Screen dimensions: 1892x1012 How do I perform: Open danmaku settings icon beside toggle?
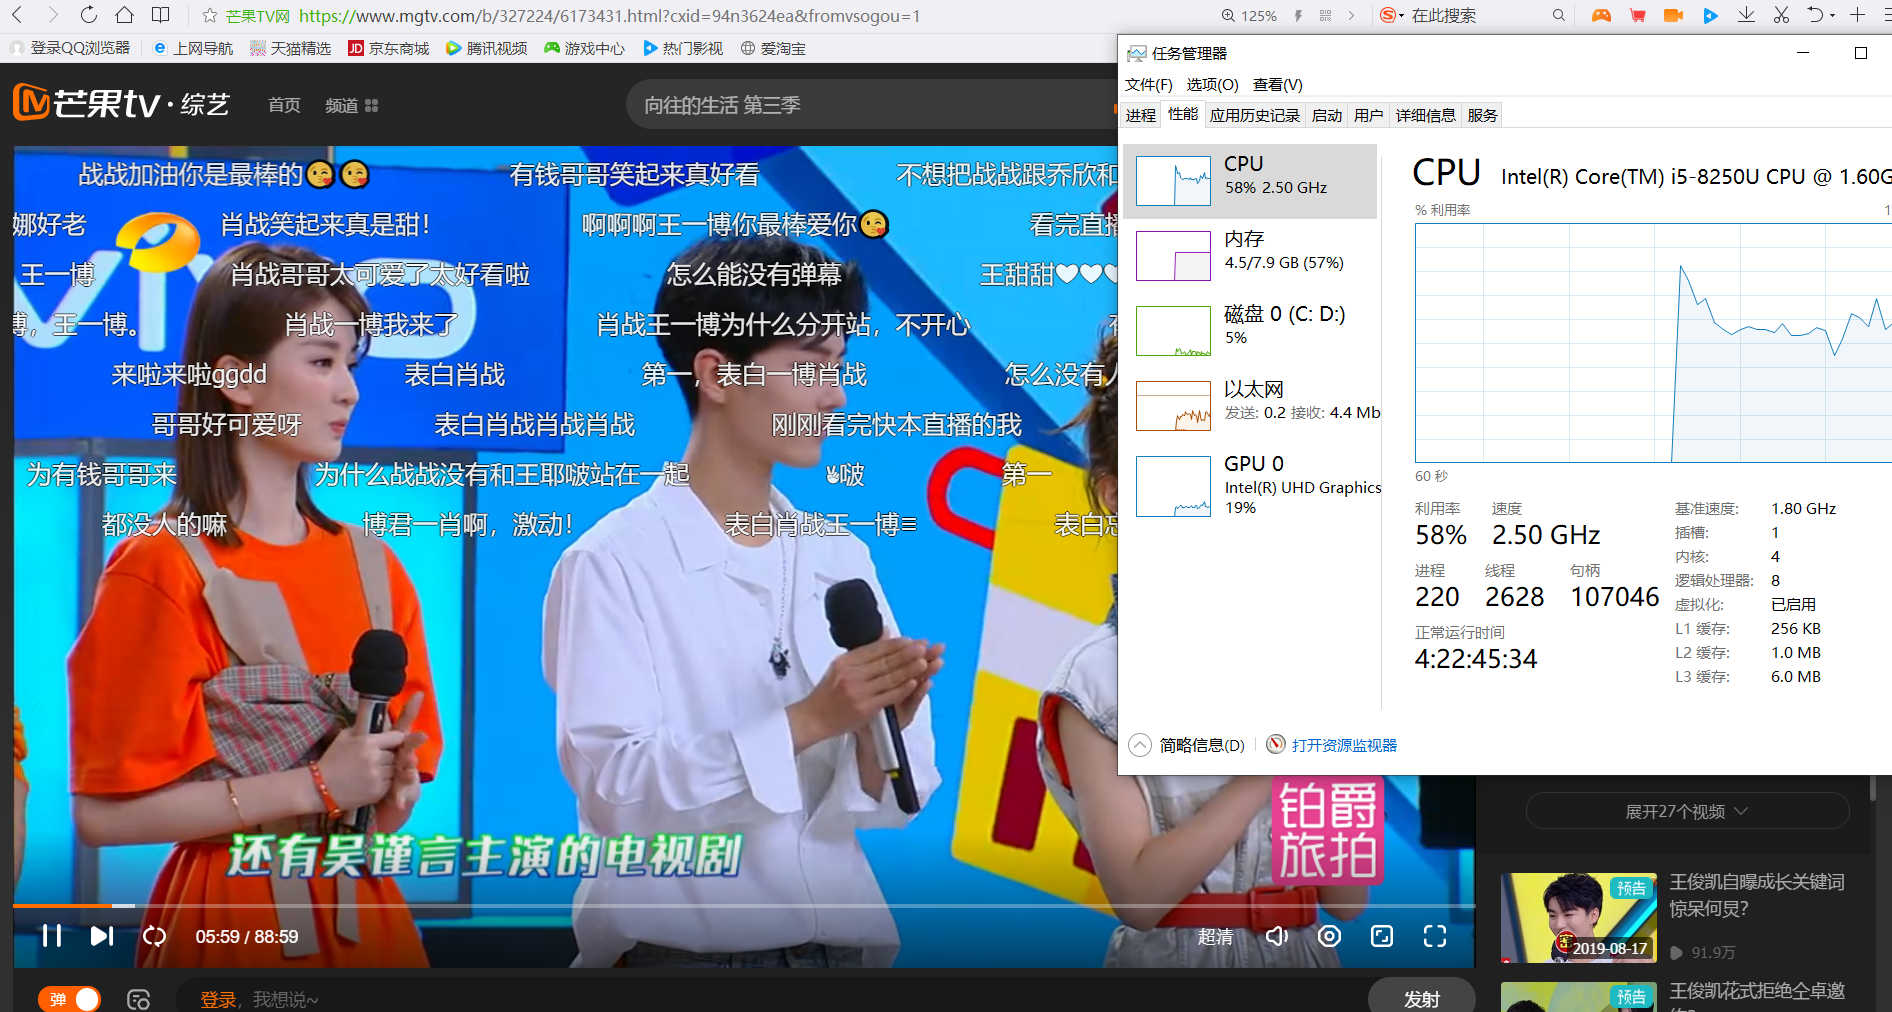(x=138, y=999)
